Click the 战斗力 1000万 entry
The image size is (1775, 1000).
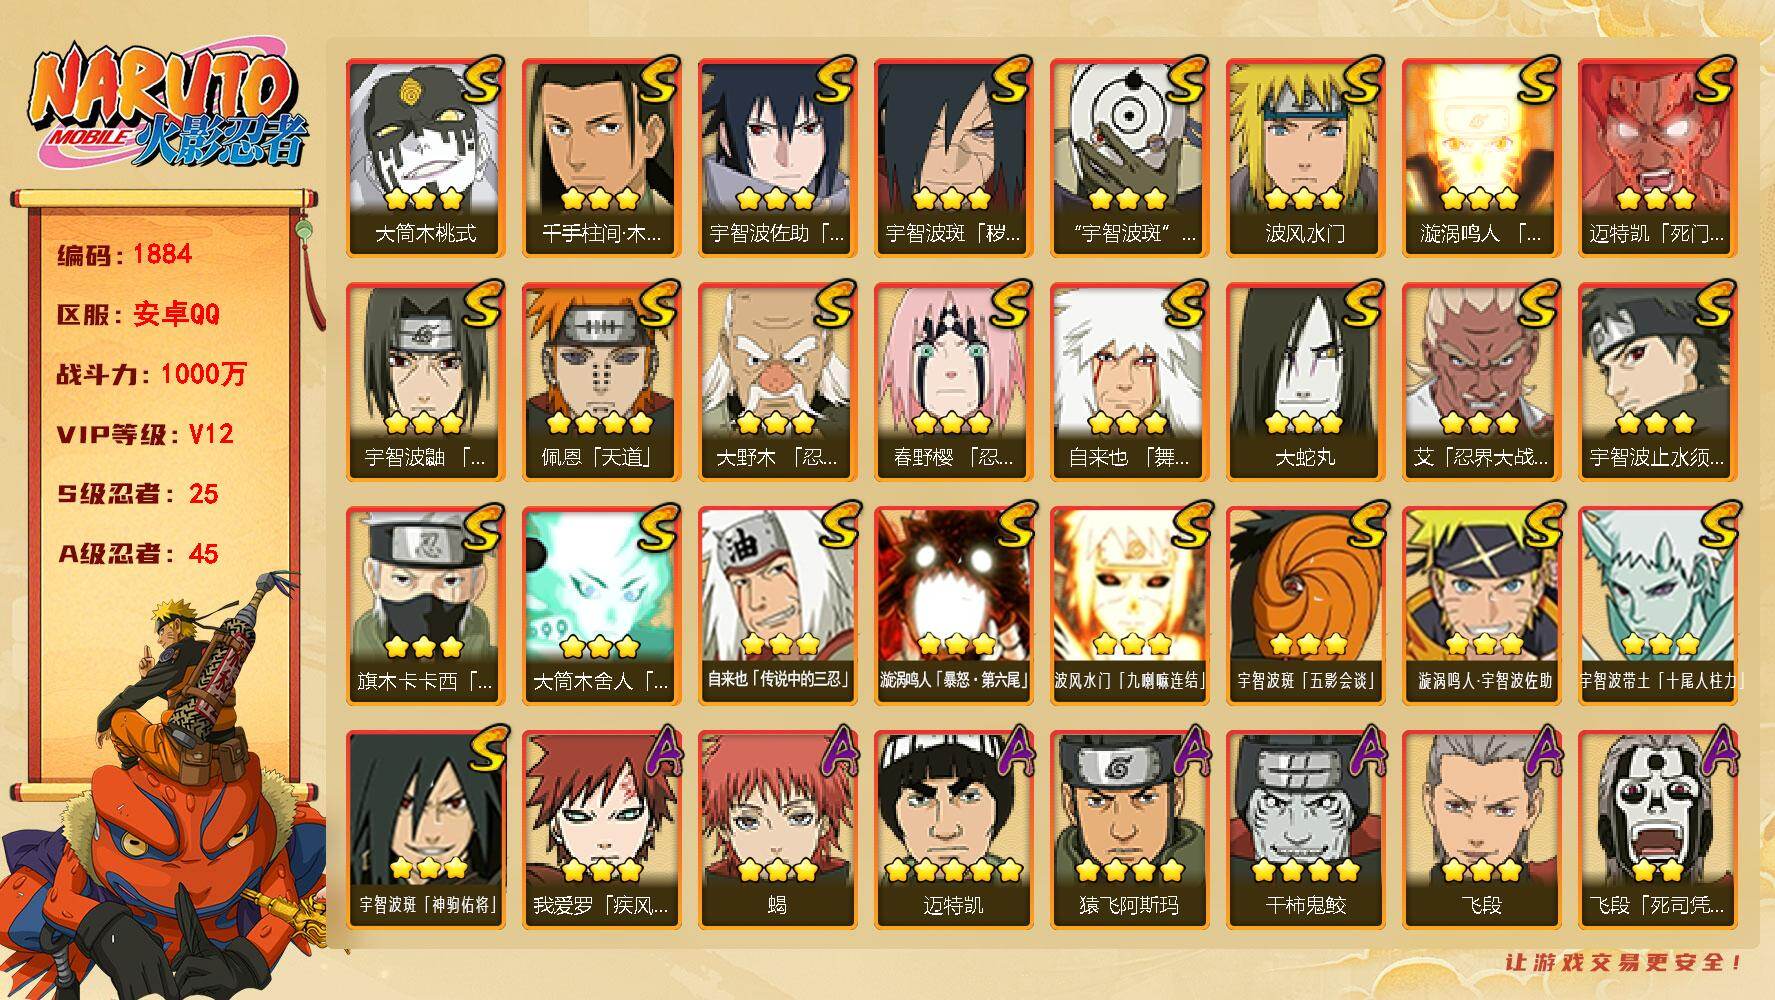(x=151, y=374)
